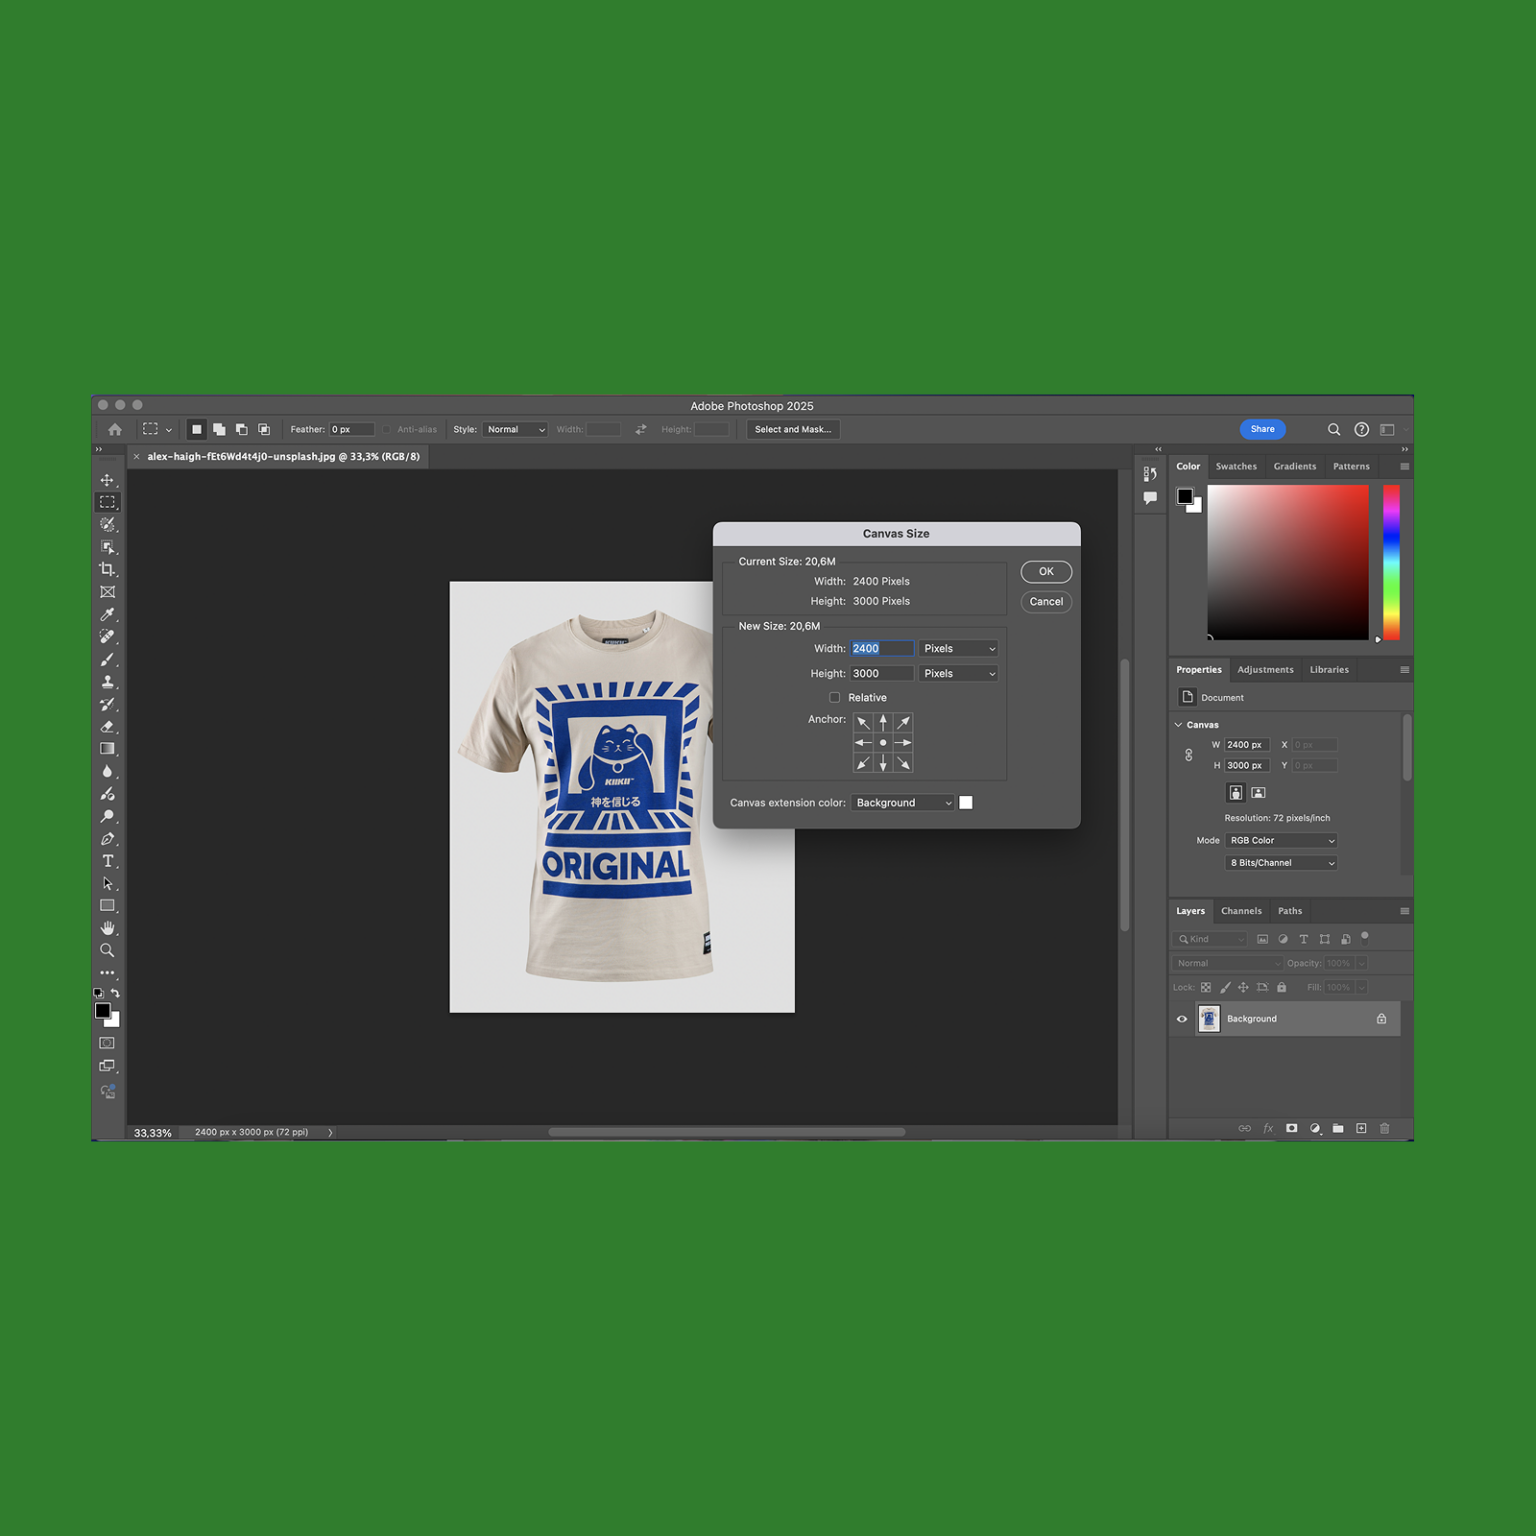Open the Swatches panel tab
The width and height of the screenshot is (1536, 1536).
(x=1236, y=466)
